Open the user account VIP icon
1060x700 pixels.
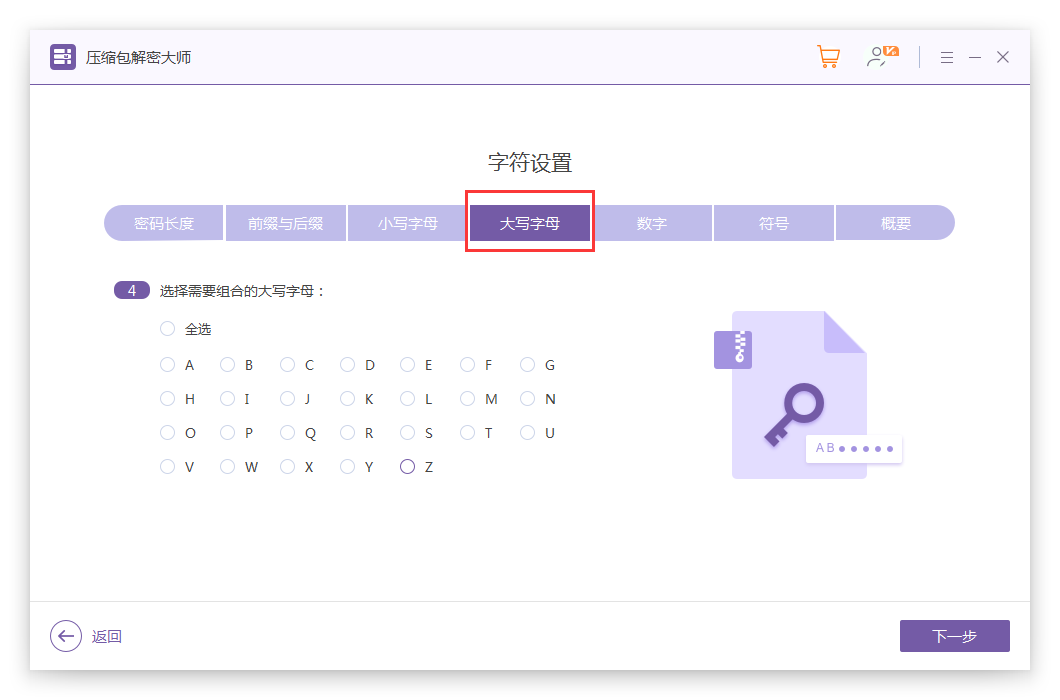point(881,57)
